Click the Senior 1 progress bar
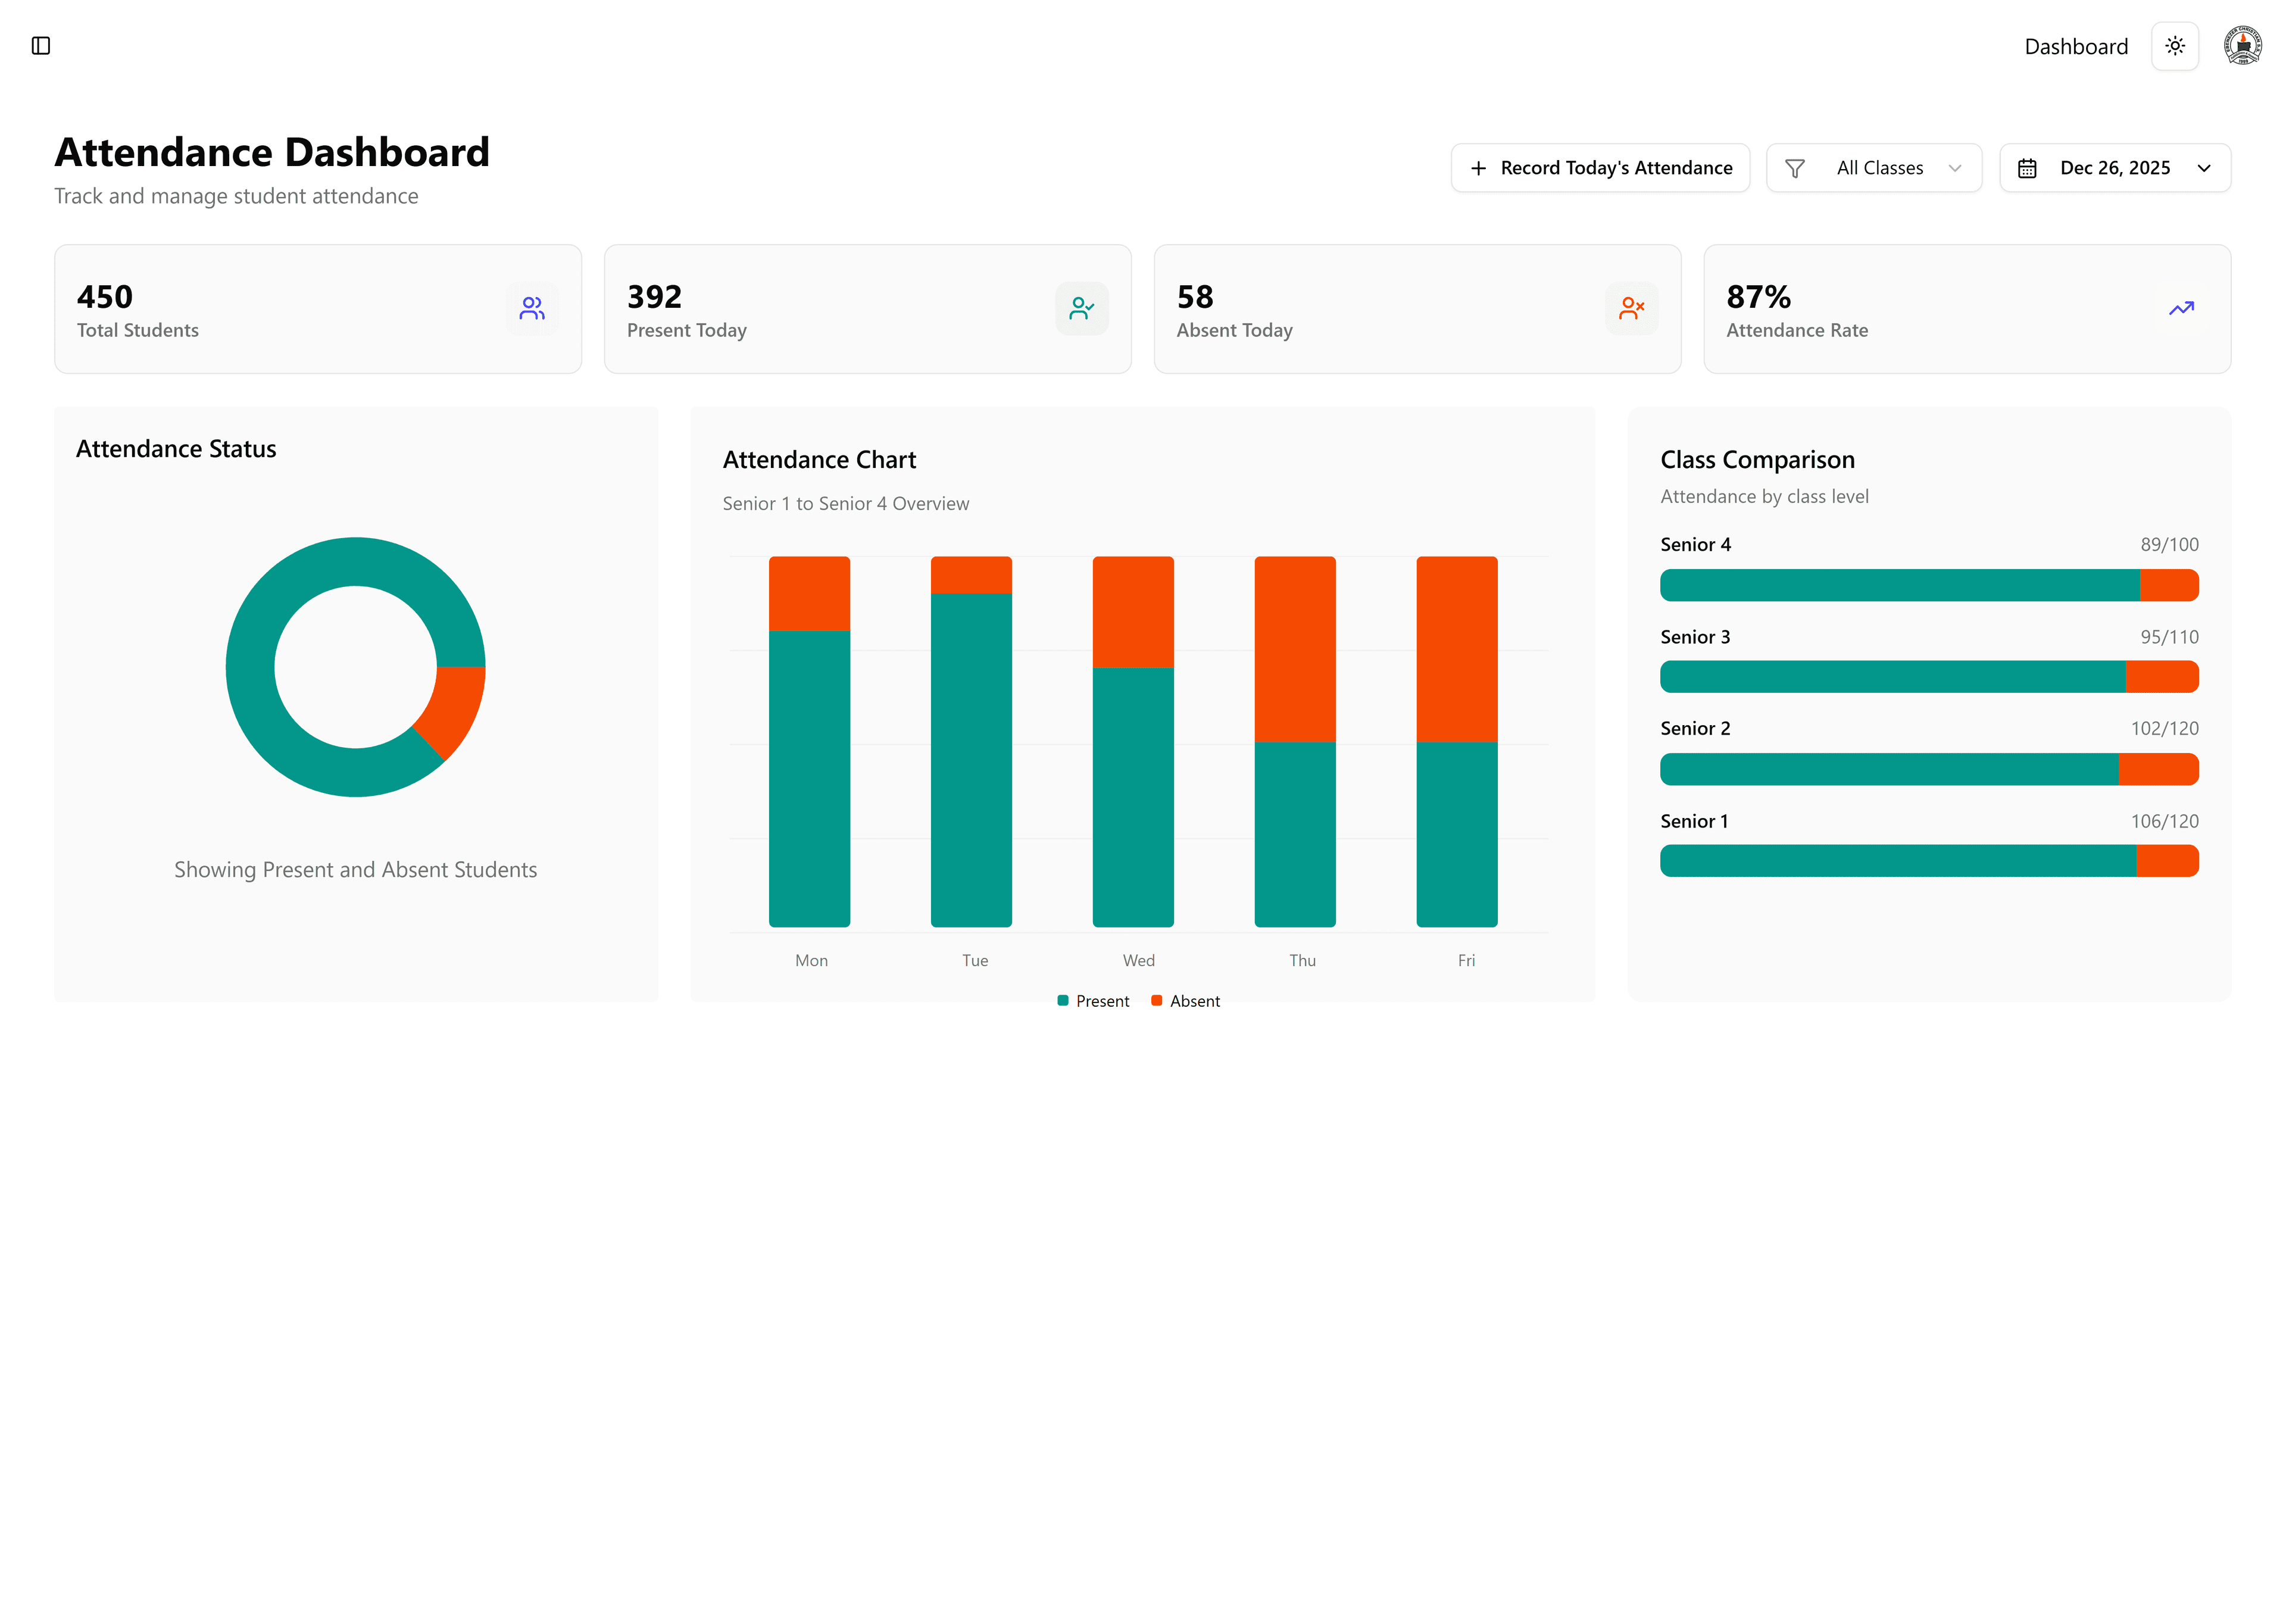Viewport: 2286px width, 1624px height. (x=1928, y=860)
